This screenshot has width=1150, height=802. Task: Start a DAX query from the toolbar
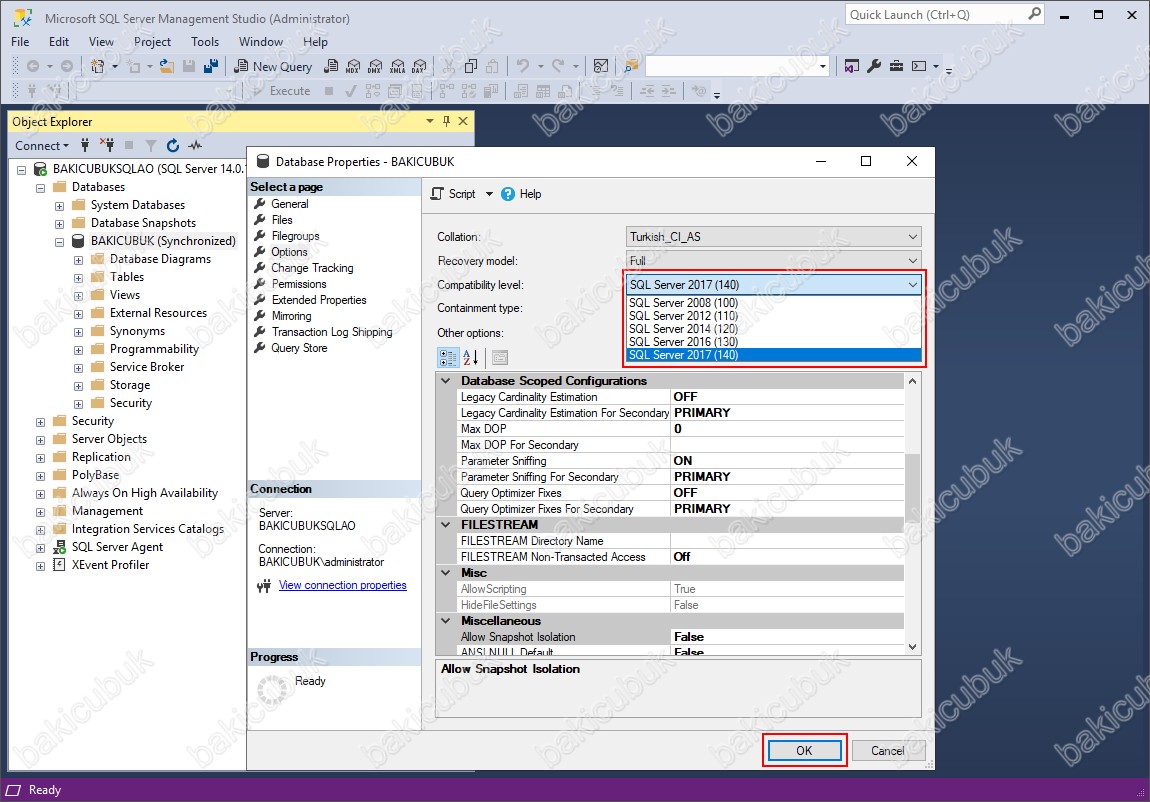click(x=420, y=67)
